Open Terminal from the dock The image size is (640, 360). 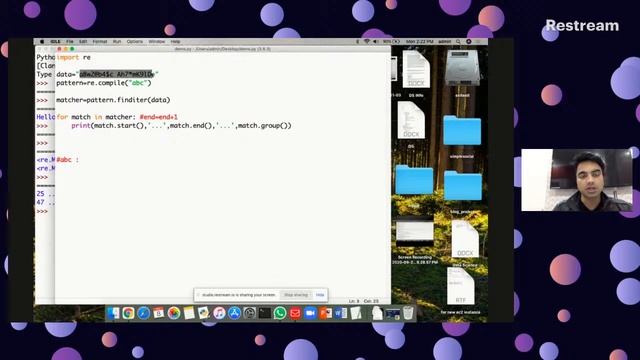click(264, 313)
